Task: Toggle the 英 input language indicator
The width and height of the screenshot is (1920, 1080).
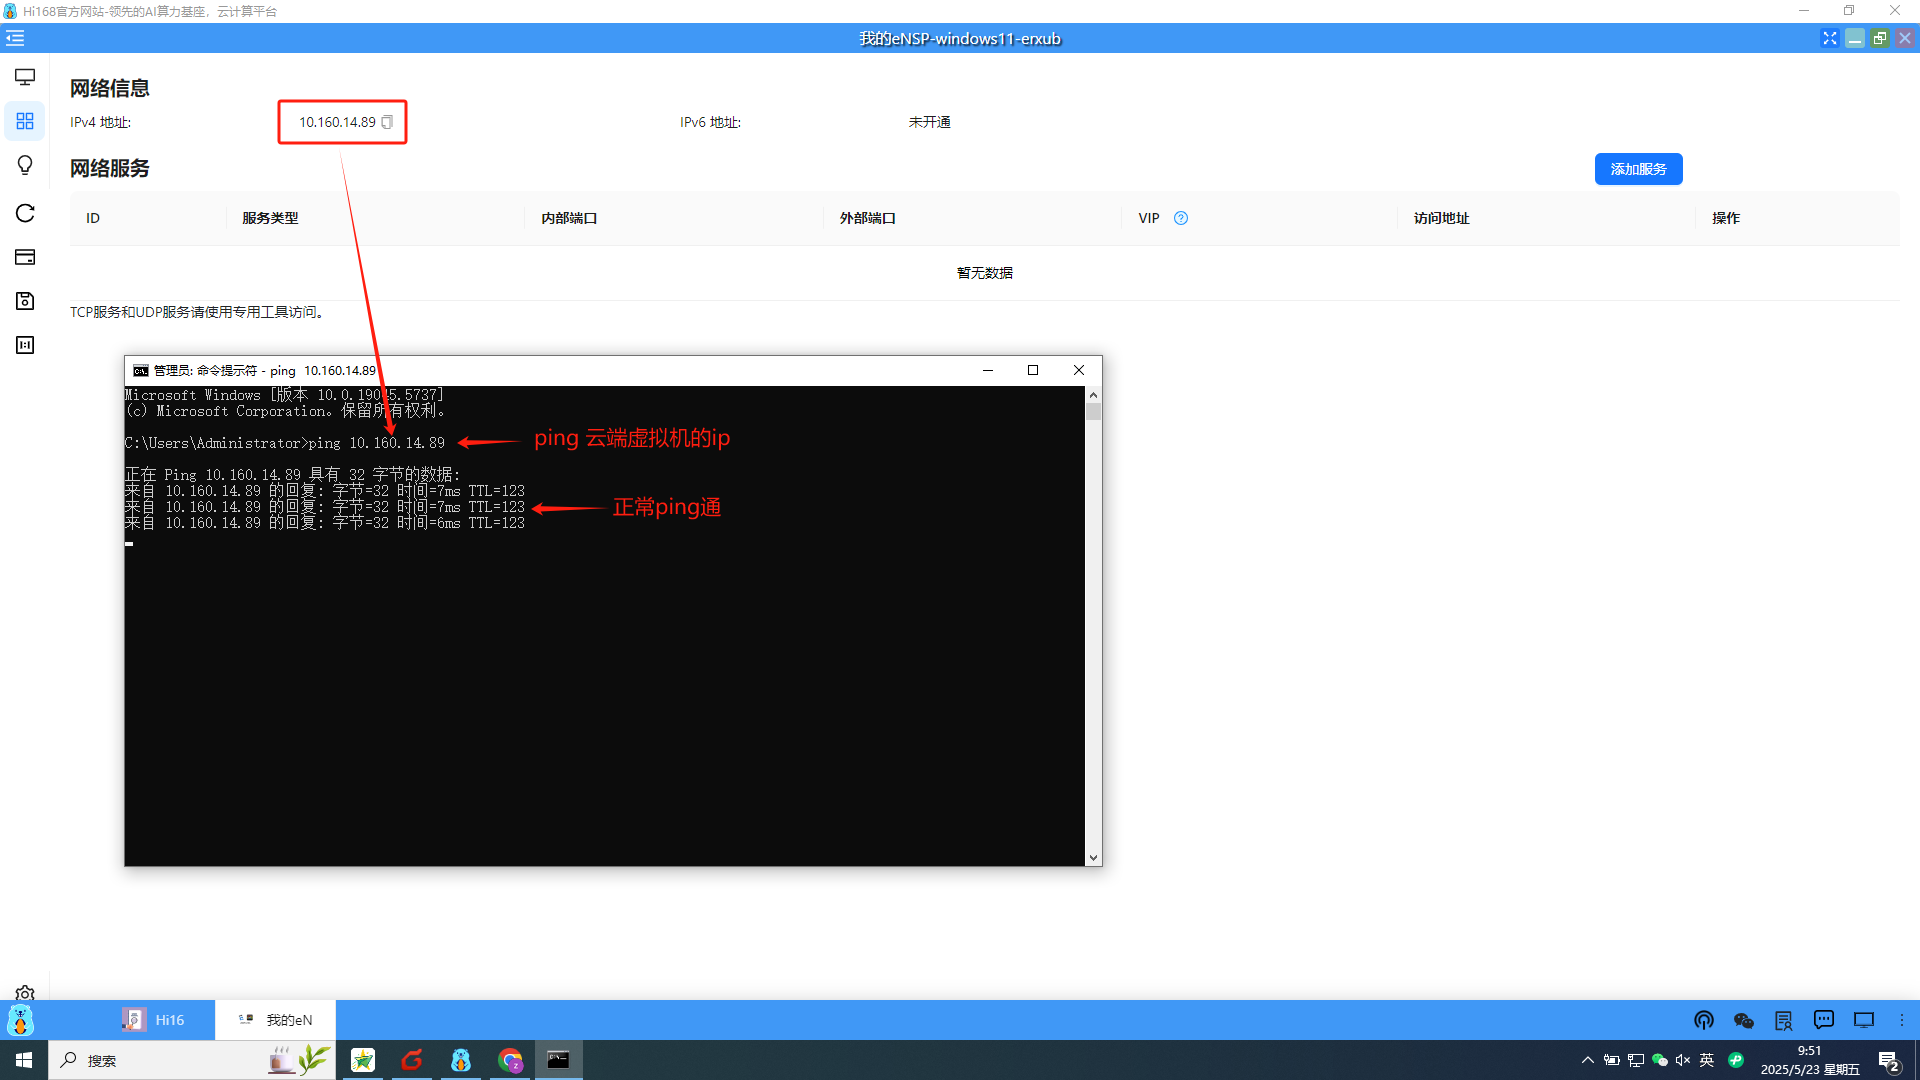Action: tap(1707, 1060)
